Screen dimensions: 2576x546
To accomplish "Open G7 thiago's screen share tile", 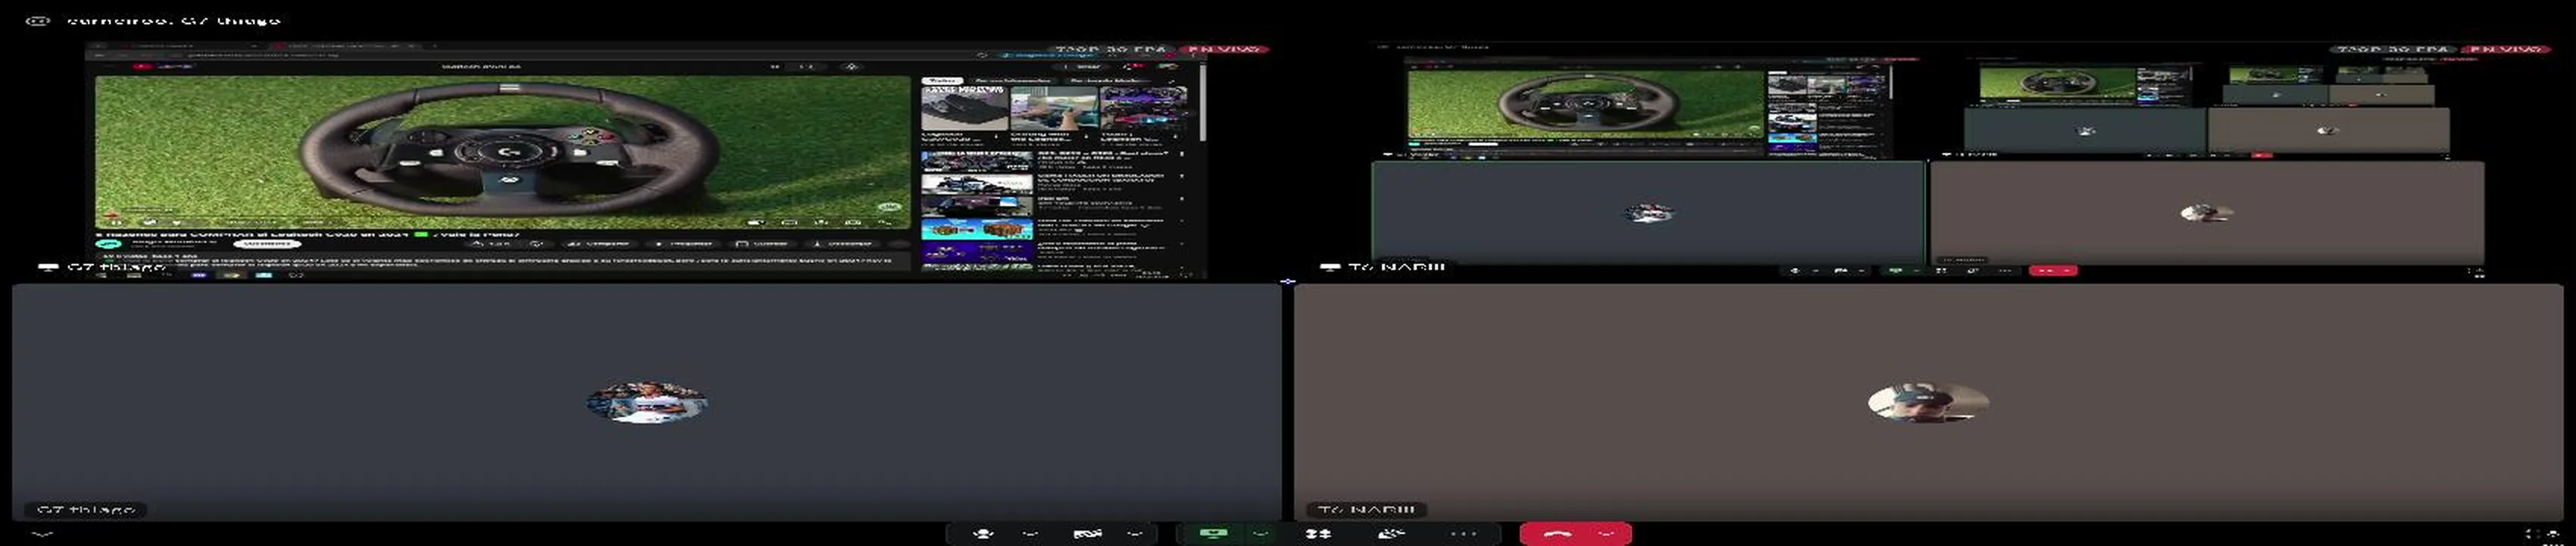I will point(645,160).
